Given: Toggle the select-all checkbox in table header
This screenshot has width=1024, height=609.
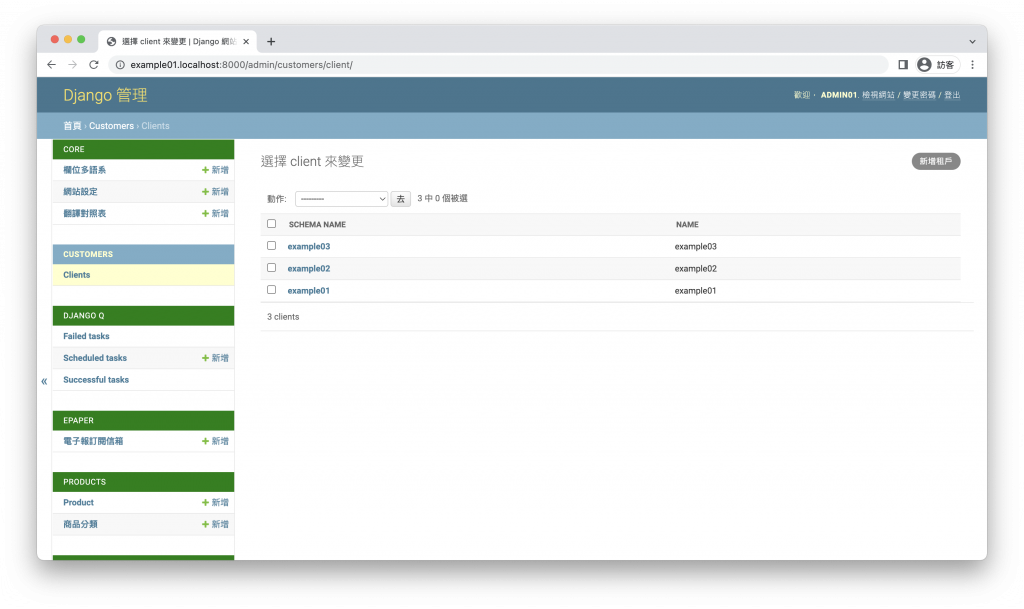Looking at the screenshot, I should (x=272, y=224).
